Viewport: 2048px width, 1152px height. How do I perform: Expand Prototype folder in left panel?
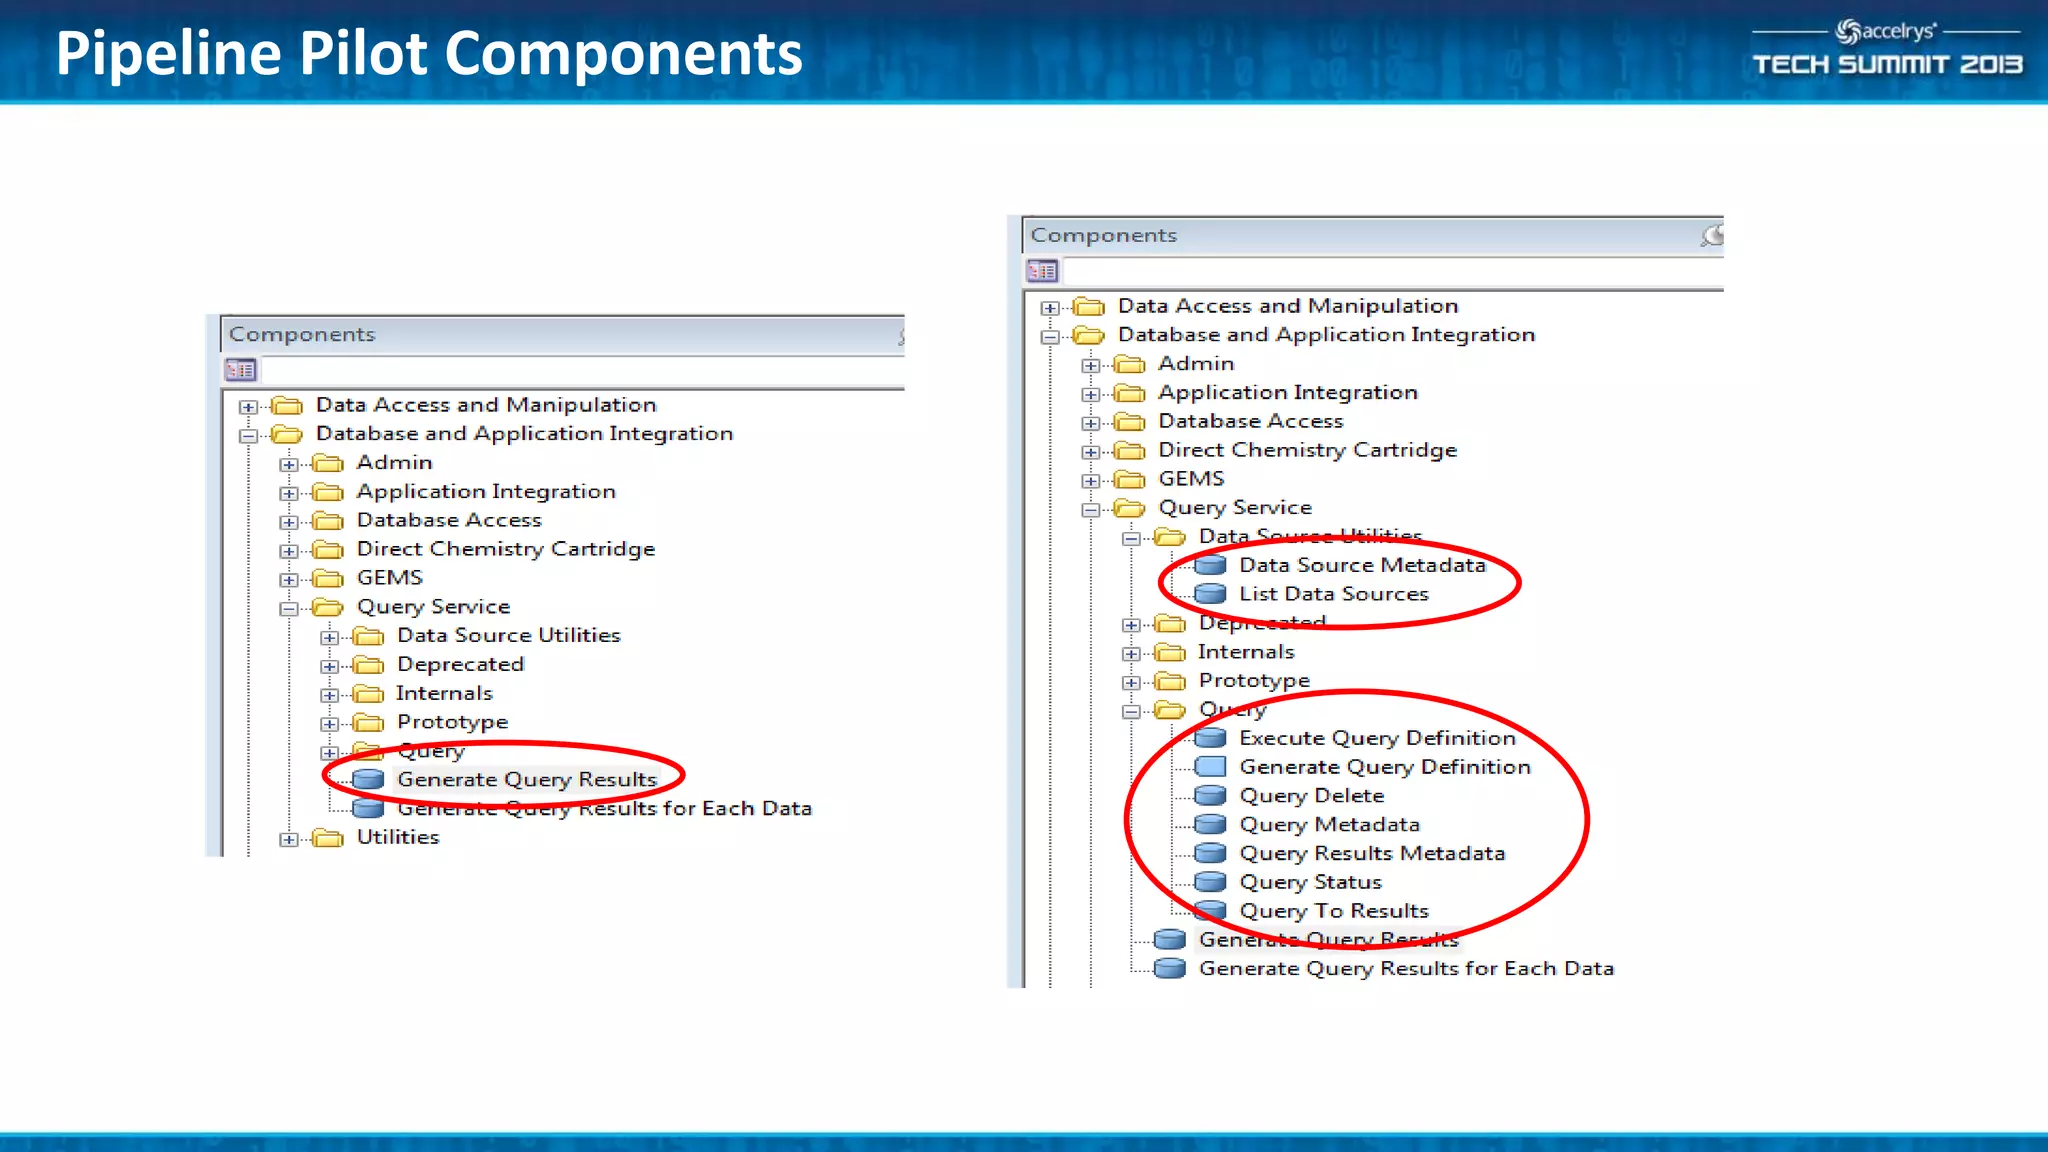click(x=329, y=724)
